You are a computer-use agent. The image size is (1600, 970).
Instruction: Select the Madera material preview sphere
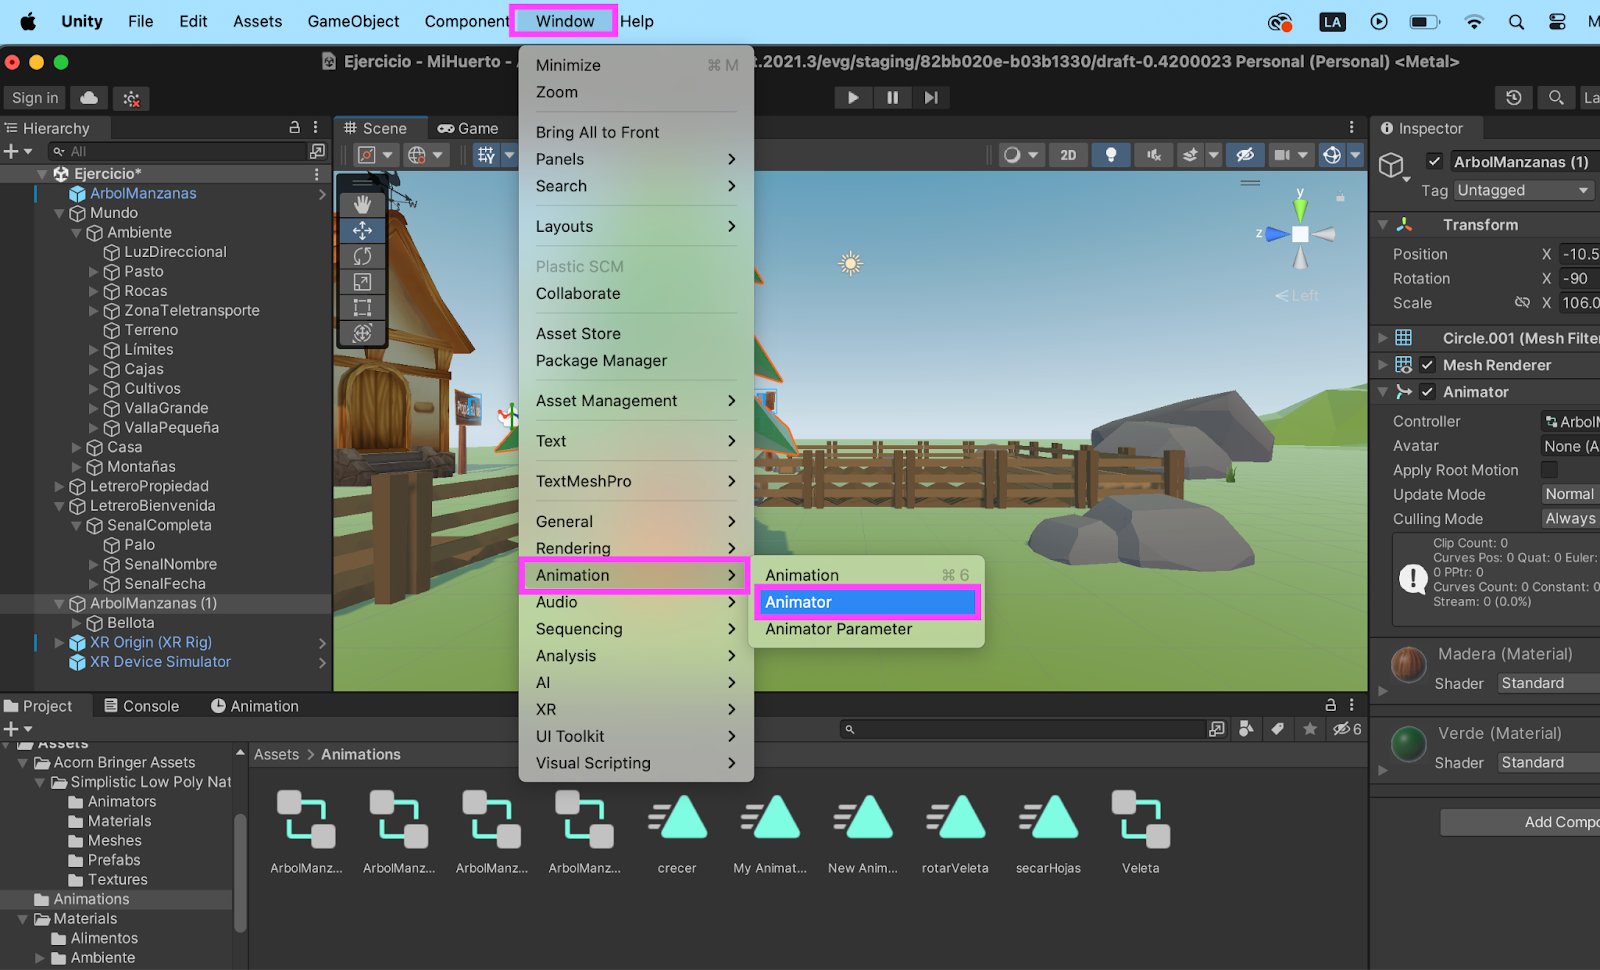[1408, 664]
